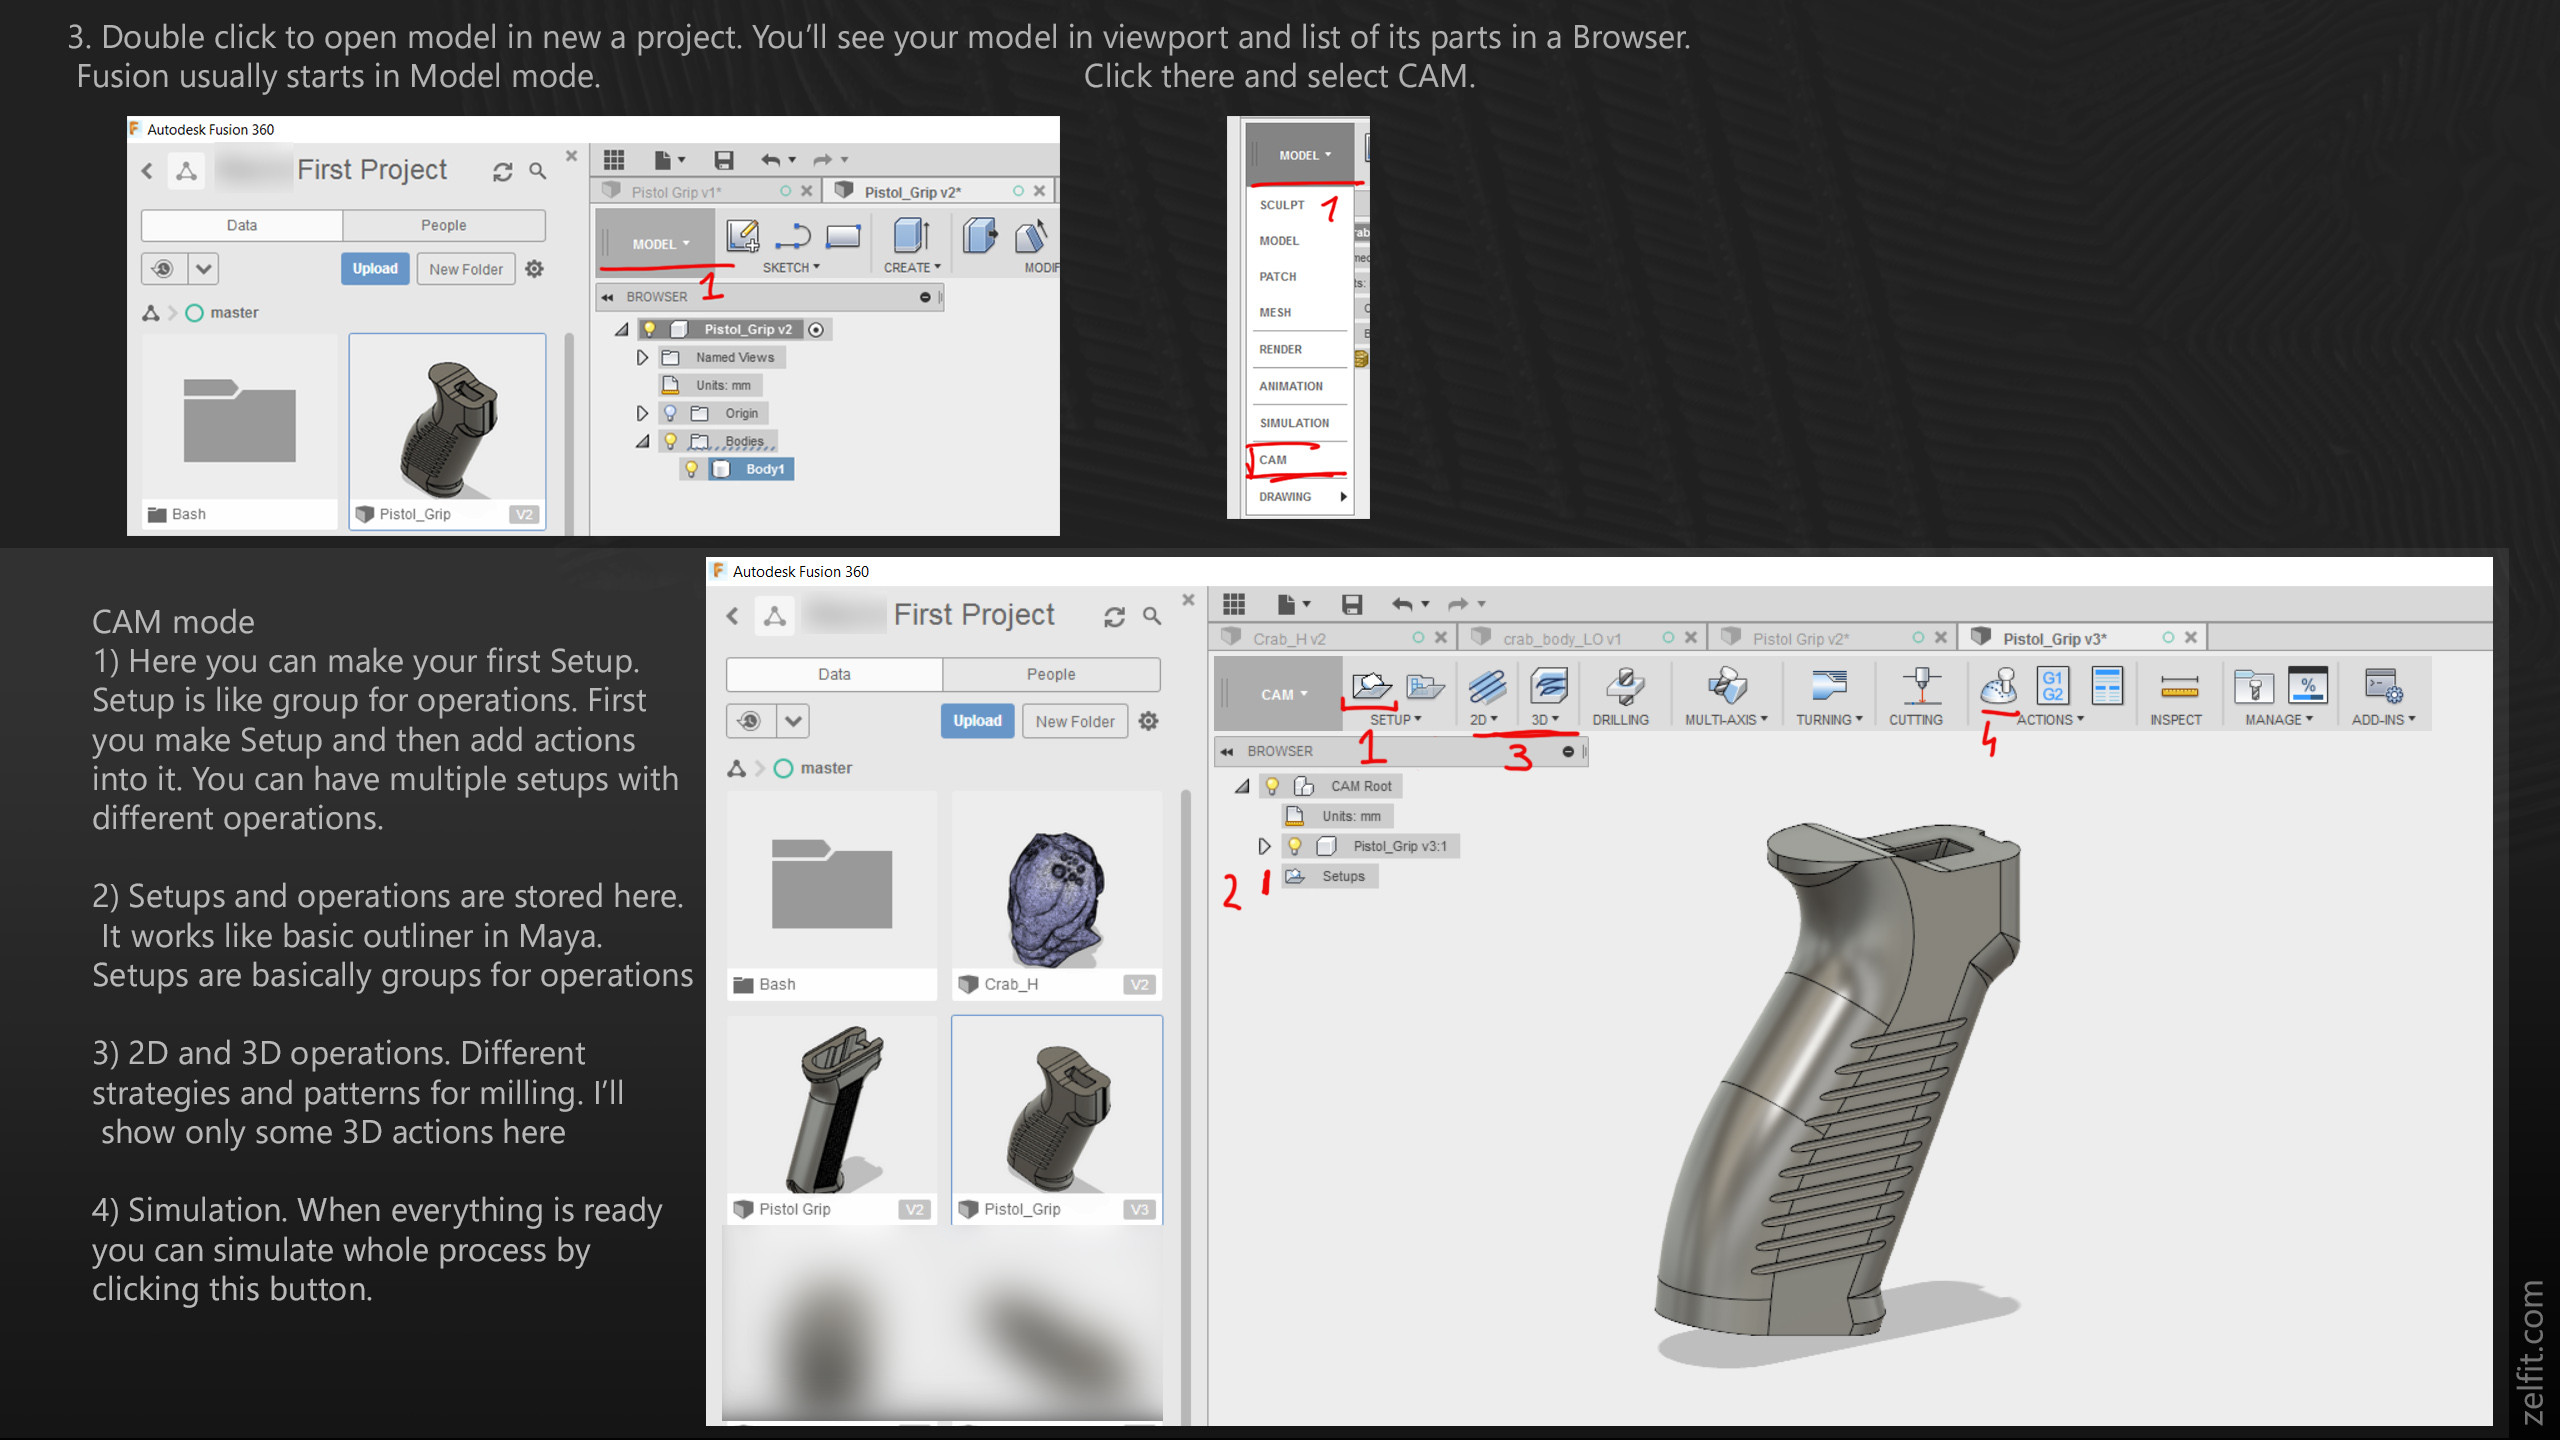Select RENDER in the workspace menu
The height and width of the screenshot is (1440, 2560).
tap(1298, 350)
